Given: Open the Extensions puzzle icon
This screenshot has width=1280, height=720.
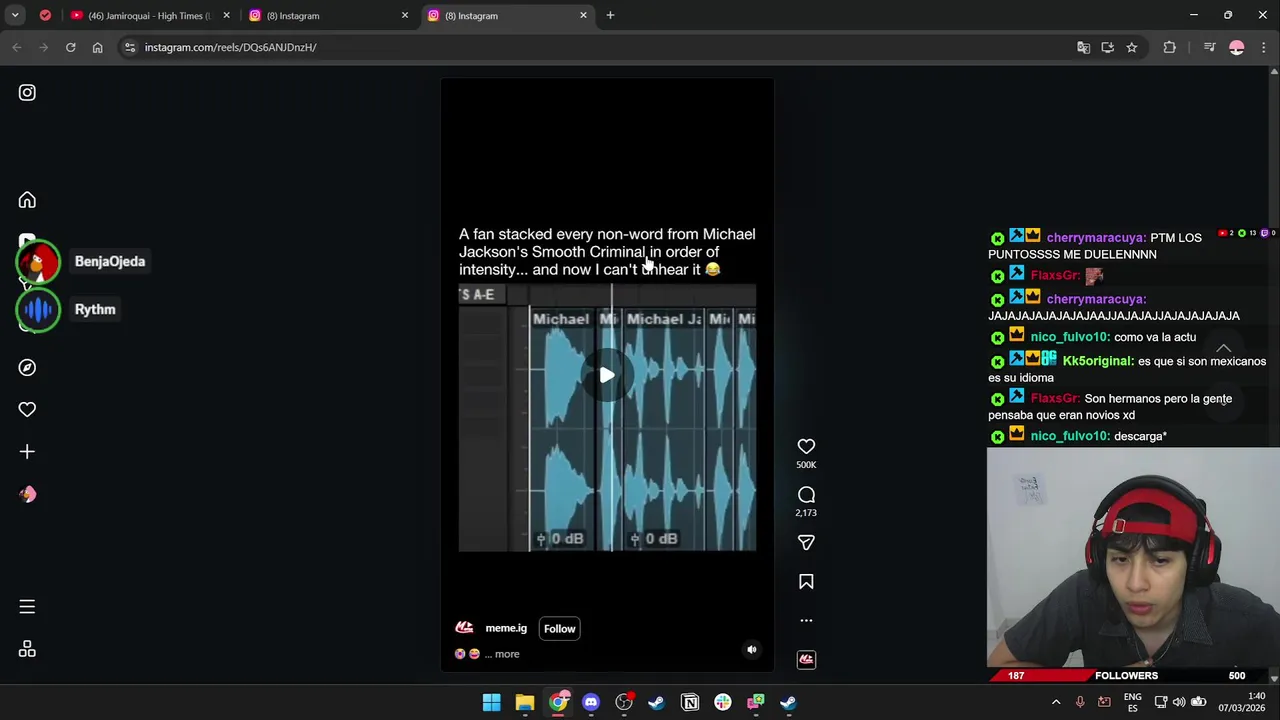Looking at the screenshot, I should (1169, 47).
